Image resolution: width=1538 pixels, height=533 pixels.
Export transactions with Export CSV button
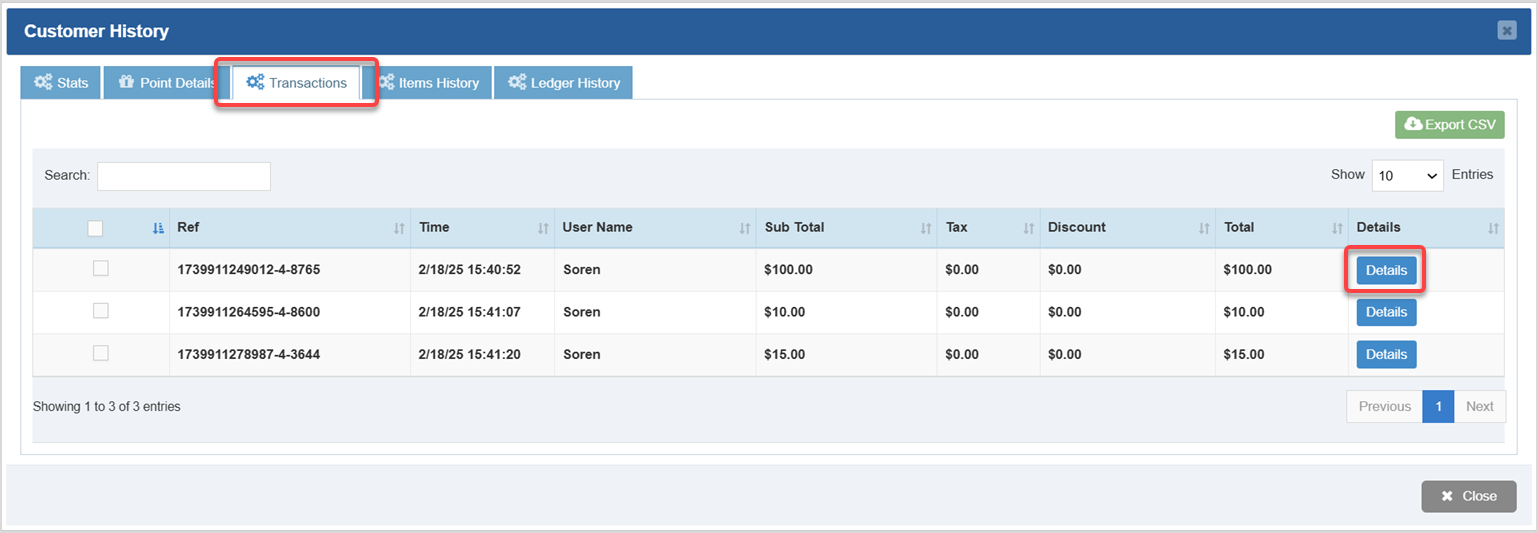tap(1450, 125)
